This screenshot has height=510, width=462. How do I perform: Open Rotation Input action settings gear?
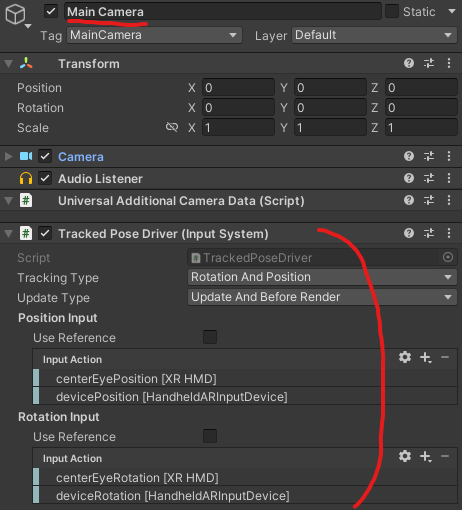click(x=405, y=456)
